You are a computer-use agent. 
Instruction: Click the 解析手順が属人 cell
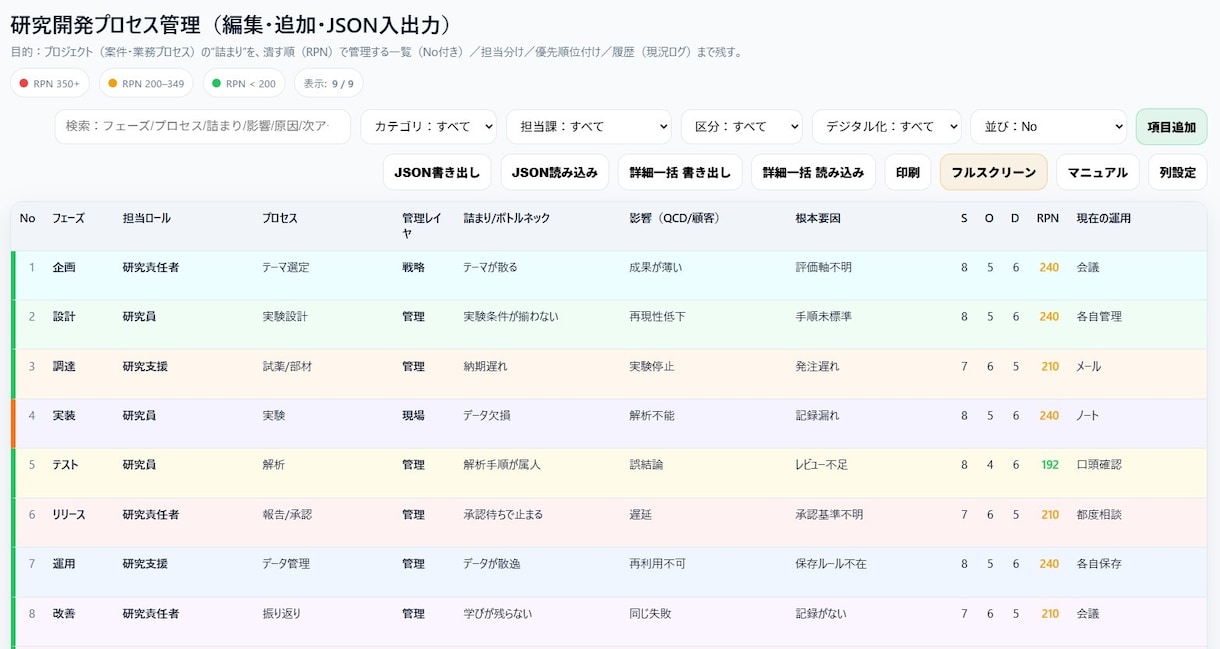tap(502, 464)
